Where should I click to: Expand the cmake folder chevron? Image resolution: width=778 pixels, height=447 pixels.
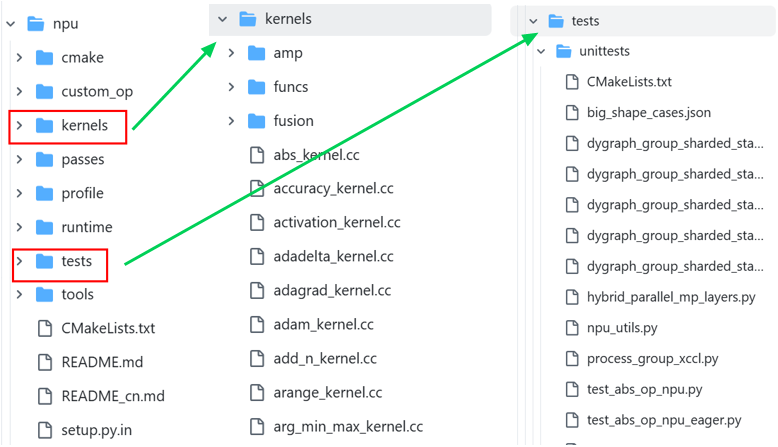(x=19, y=58)
